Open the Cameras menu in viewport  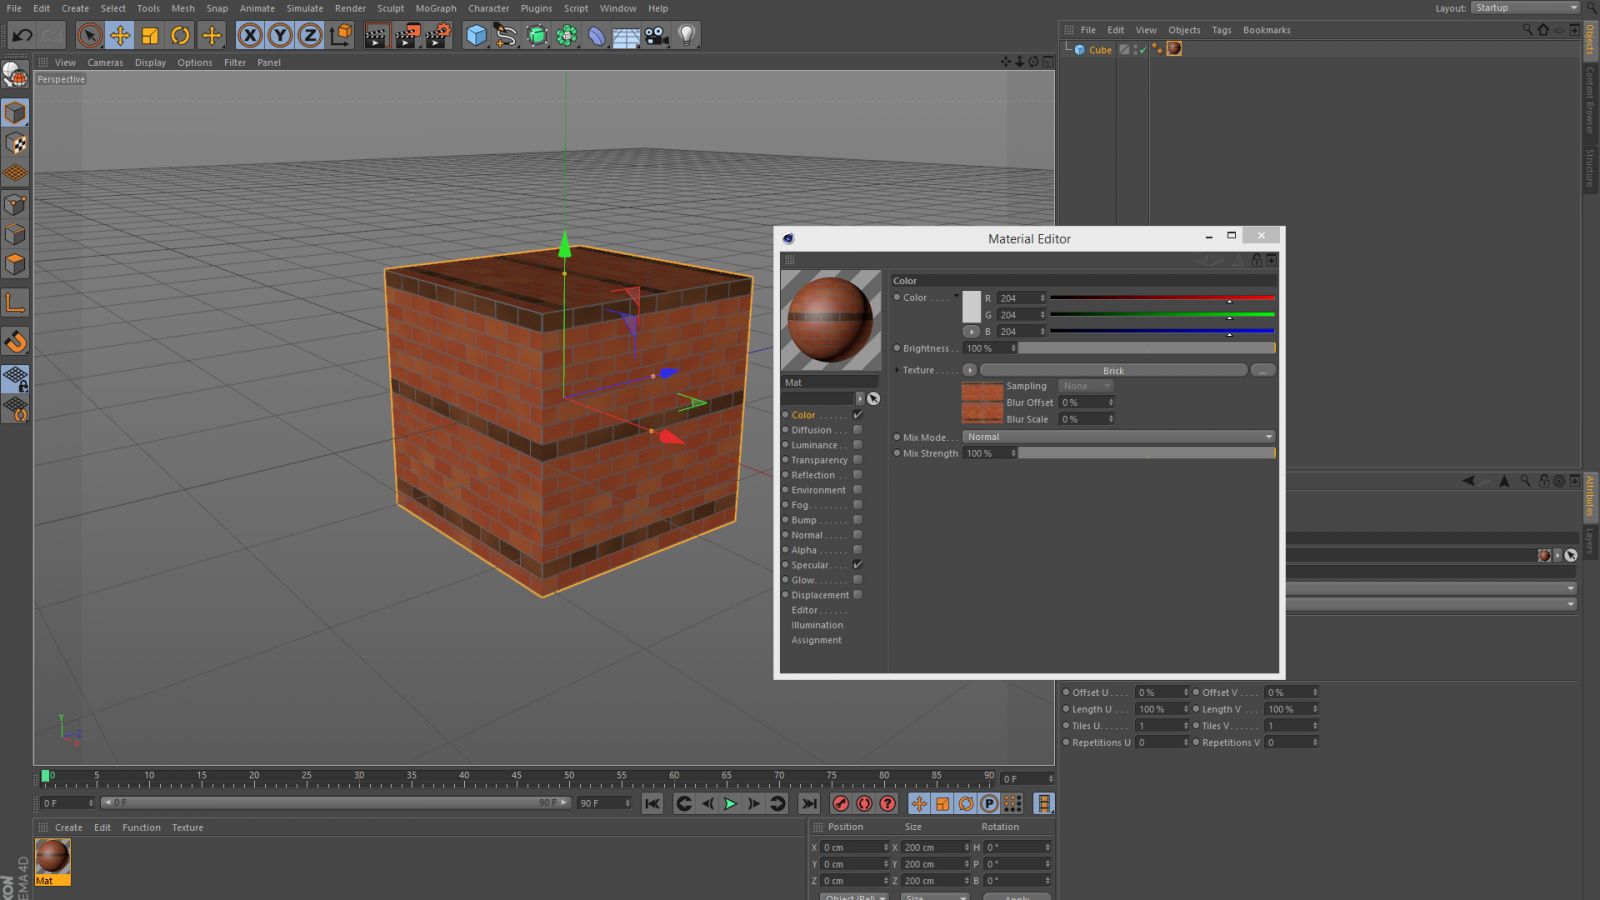(105, 62)
